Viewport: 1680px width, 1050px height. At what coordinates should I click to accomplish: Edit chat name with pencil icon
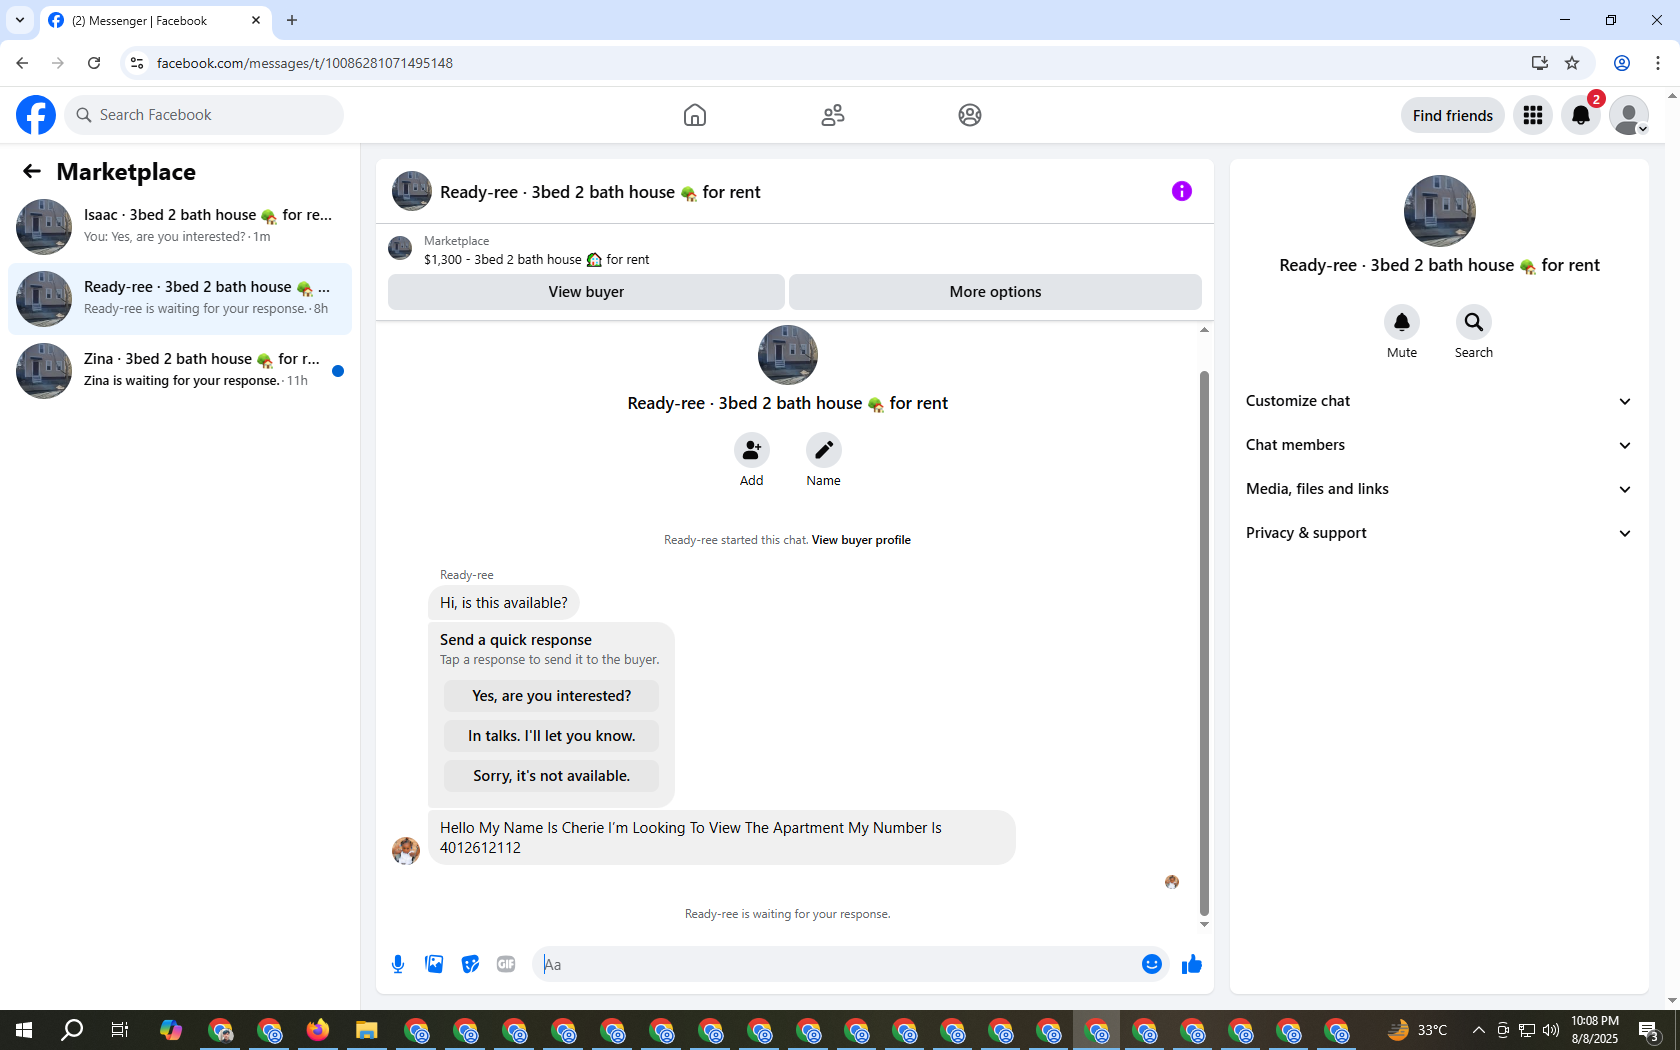(824, 450)
